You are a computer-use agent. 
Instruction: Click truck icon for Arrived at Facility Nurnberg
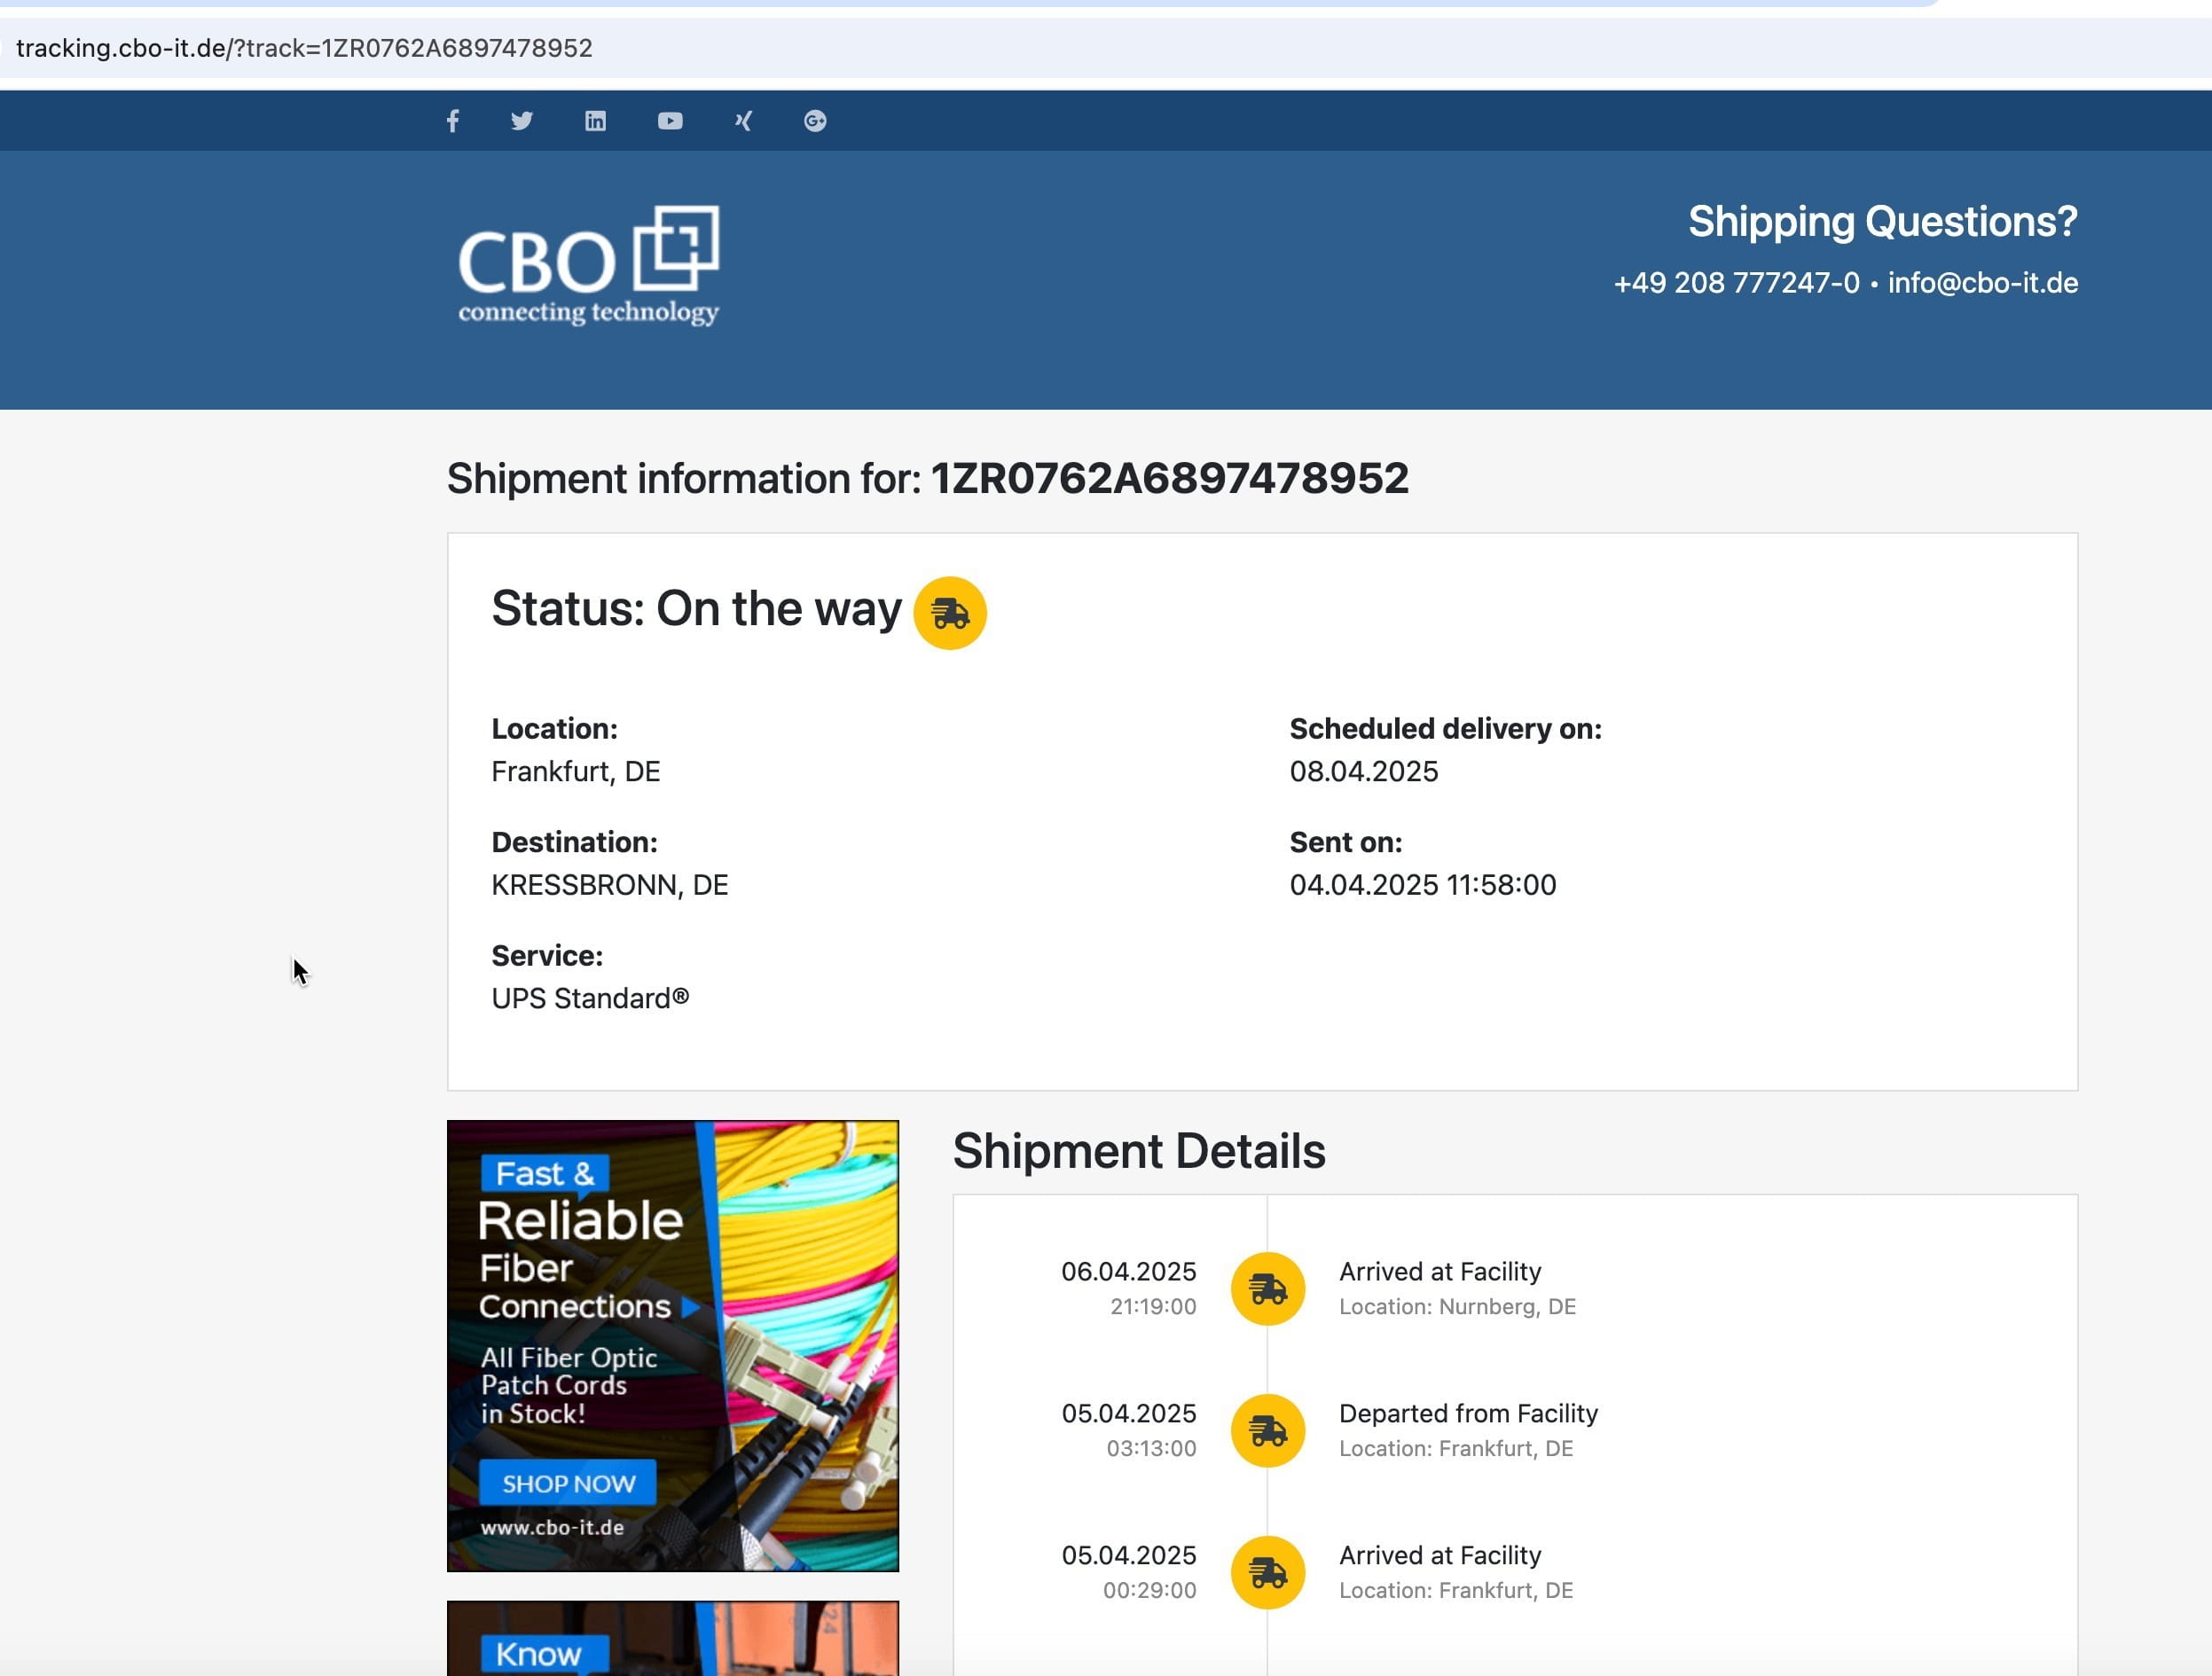[x=1267, y=1289]
